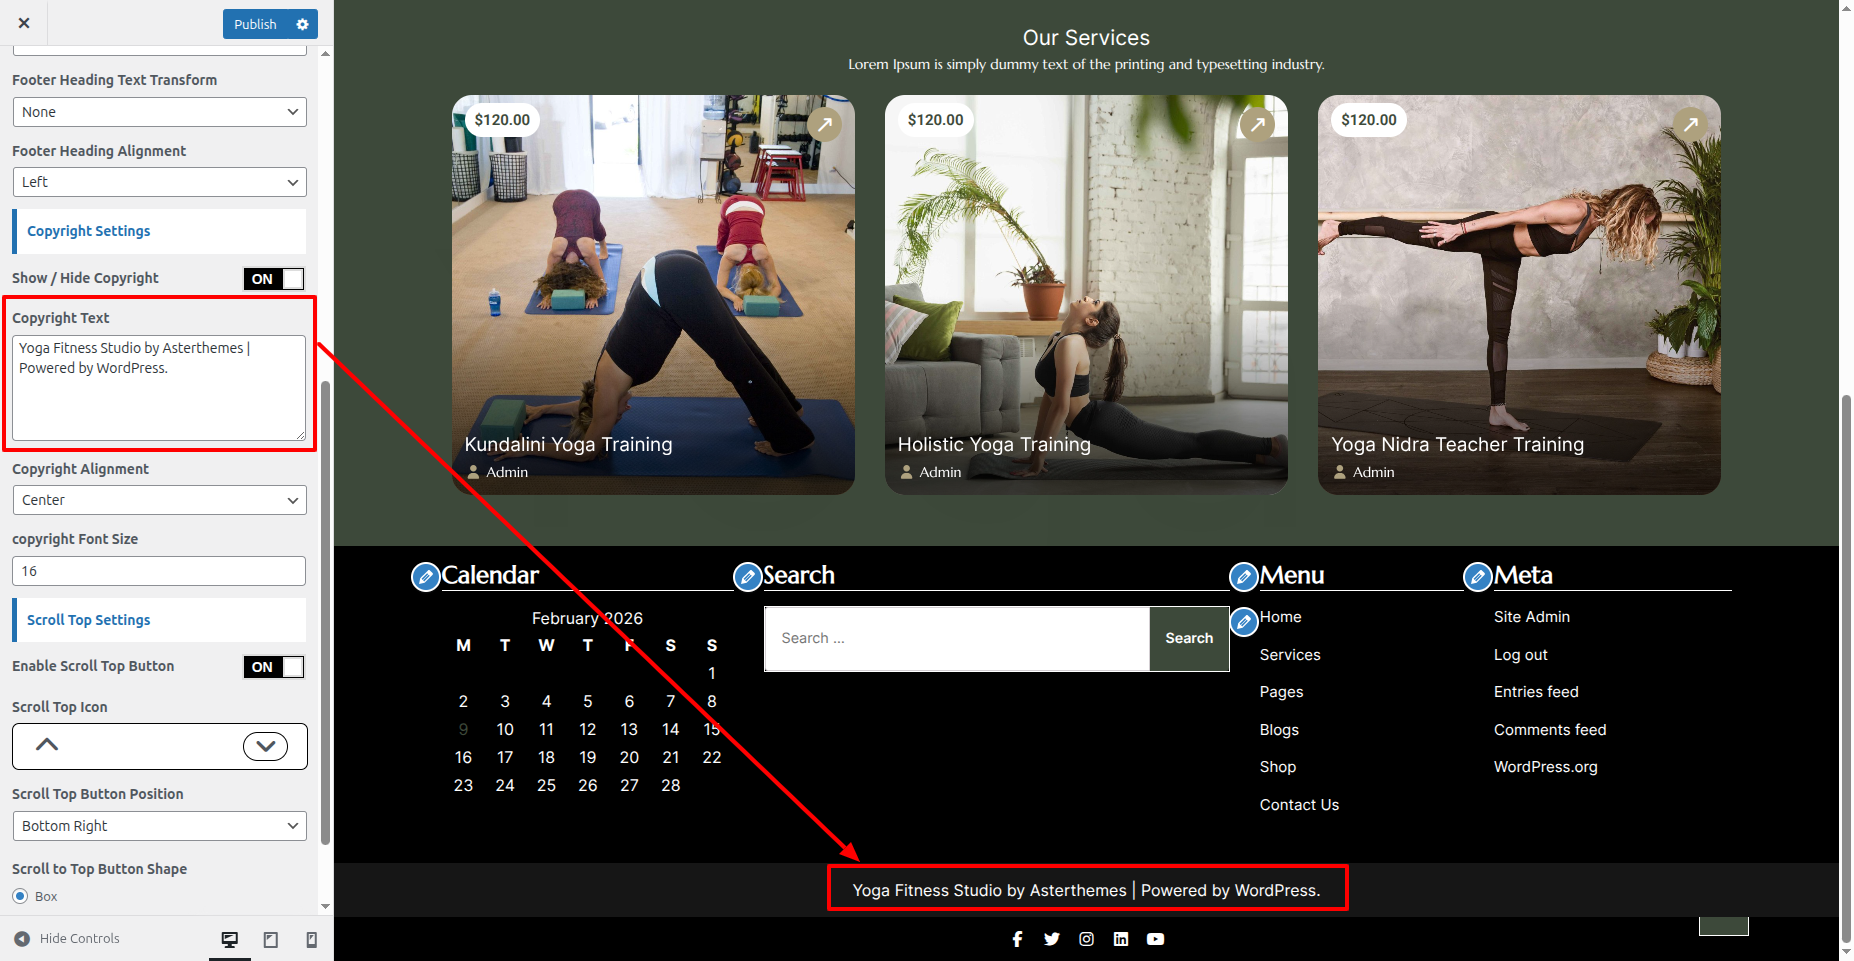1854x961 pixels.
Task: Click the Twitter icon in footer
Action: [x=1052, y=939]
